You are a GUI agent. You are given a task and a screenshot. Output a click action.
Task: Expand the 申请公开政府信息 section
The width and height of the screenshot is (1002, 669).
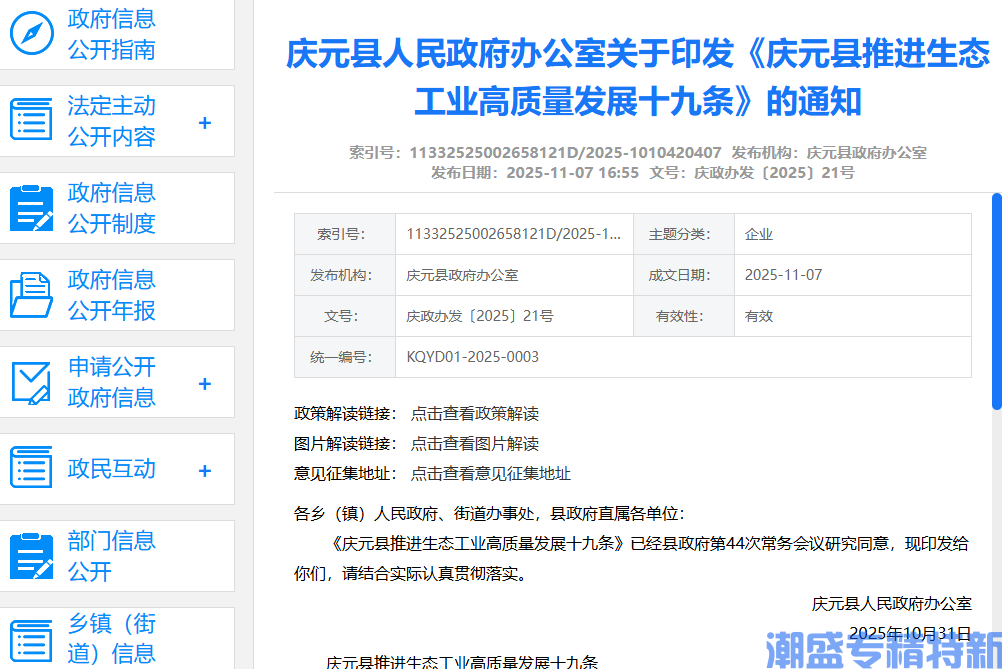205,382
